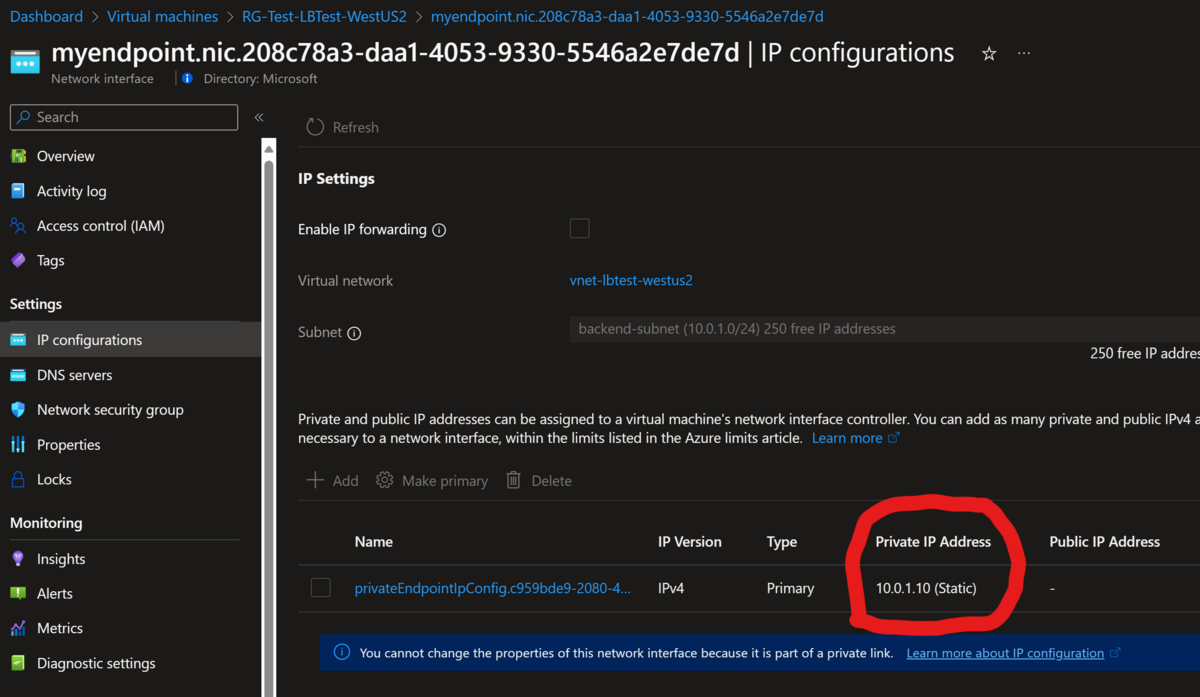Select the privateEndpointIpConfig row checkbox

tap(321, 588)
